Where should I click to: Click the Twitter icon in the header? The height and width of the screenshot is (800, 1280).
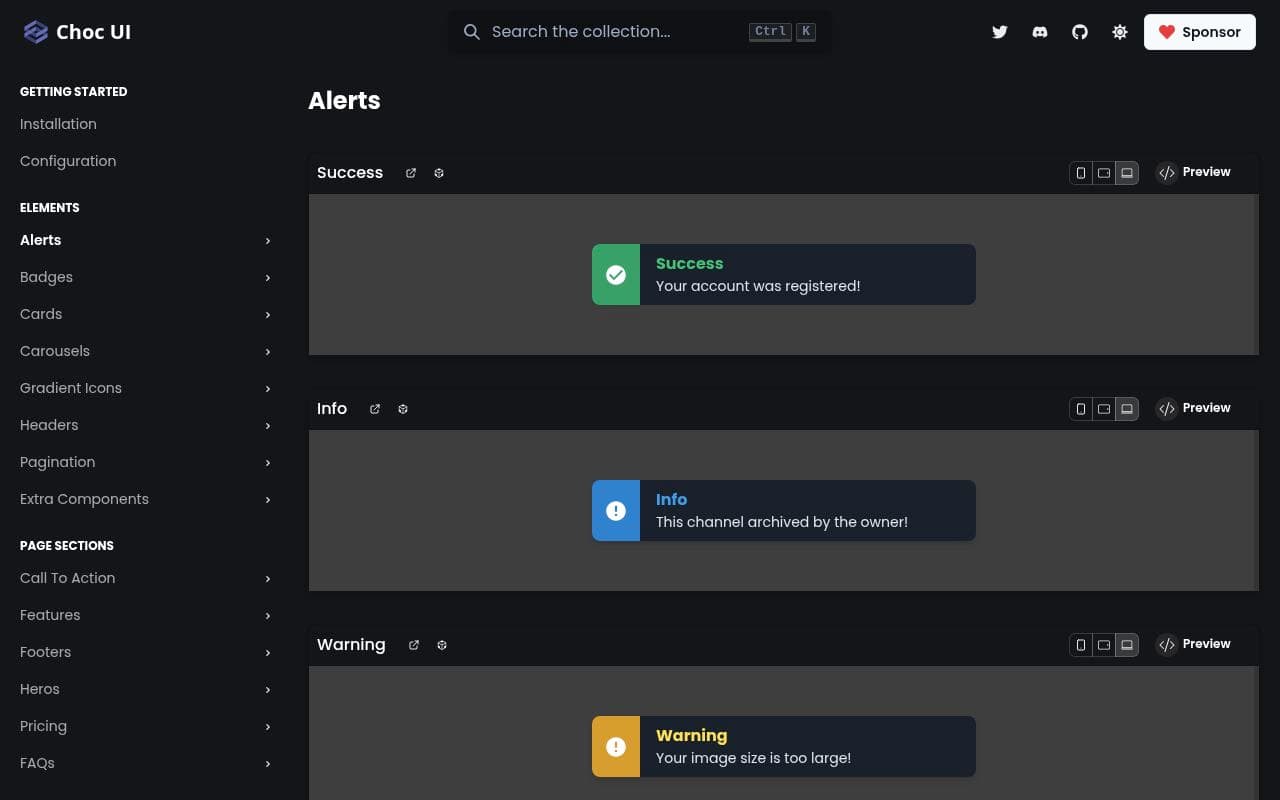[x=1000, y=32]
